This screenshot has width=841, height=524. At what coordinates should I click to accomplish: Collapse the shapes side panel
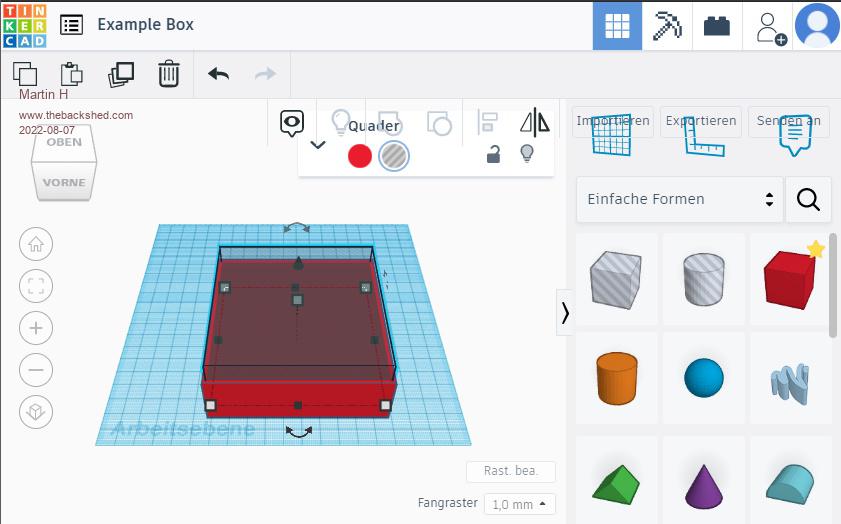[565, 313]
